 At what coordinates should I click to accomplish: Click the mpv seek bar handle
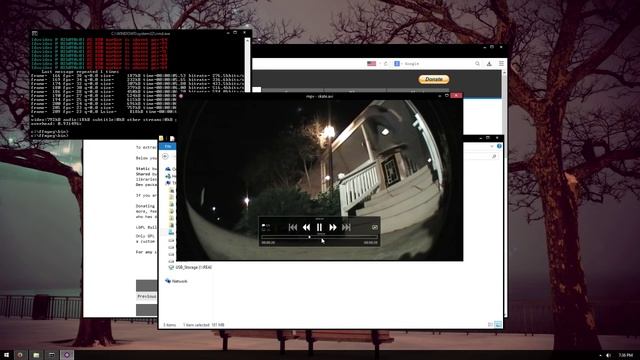click(x=309, y=237)
